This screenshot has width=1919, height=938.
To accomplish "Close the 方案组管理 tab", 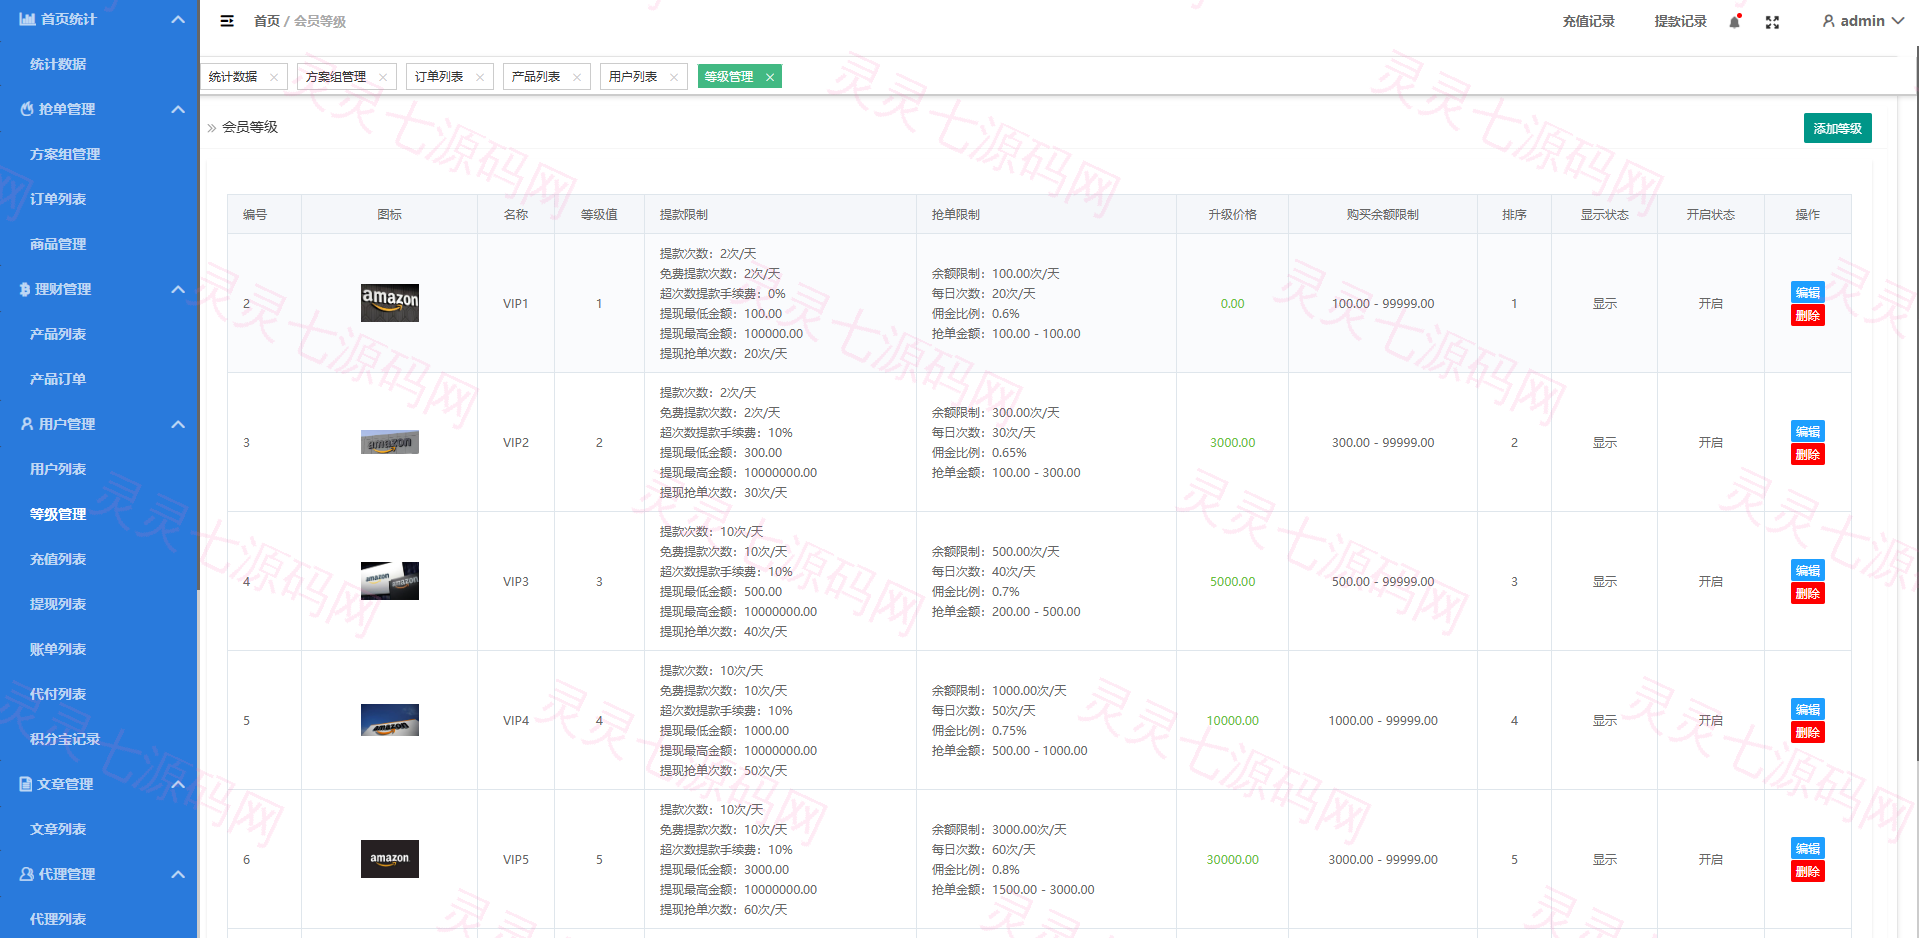I will (x=383, y=77).
